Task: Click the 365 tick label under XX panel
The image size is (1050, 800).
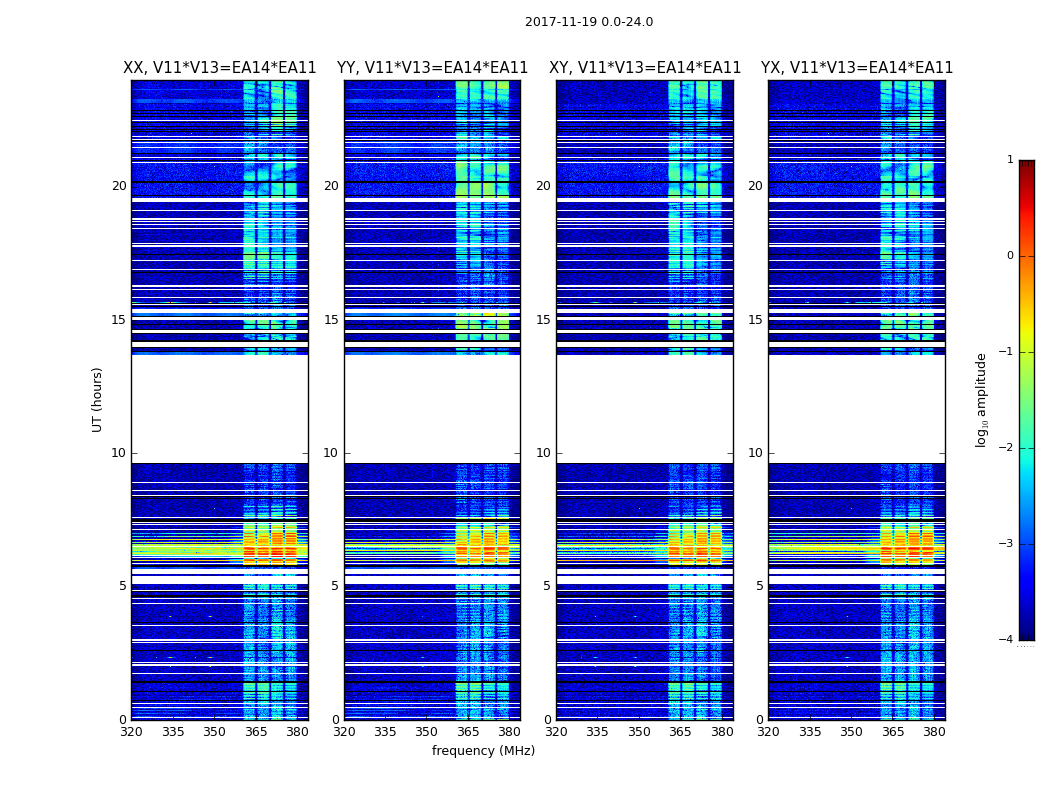Action: [x=256, y=732]
